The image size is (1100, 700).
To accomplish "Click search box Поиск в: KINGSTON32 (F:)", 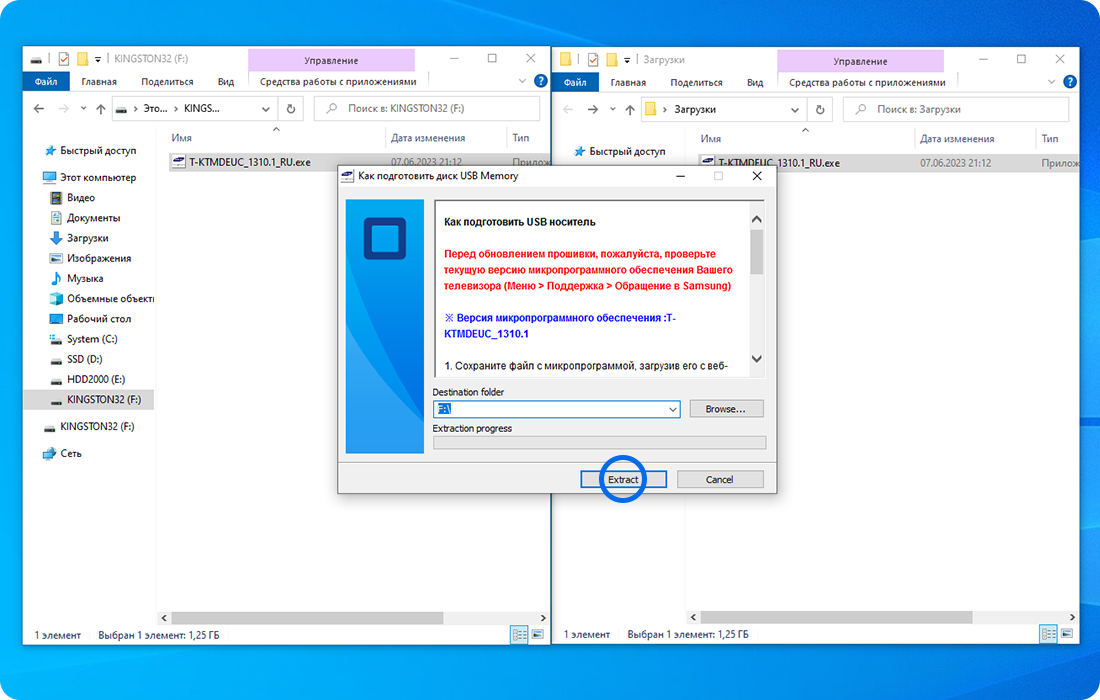I will point(427,109).
